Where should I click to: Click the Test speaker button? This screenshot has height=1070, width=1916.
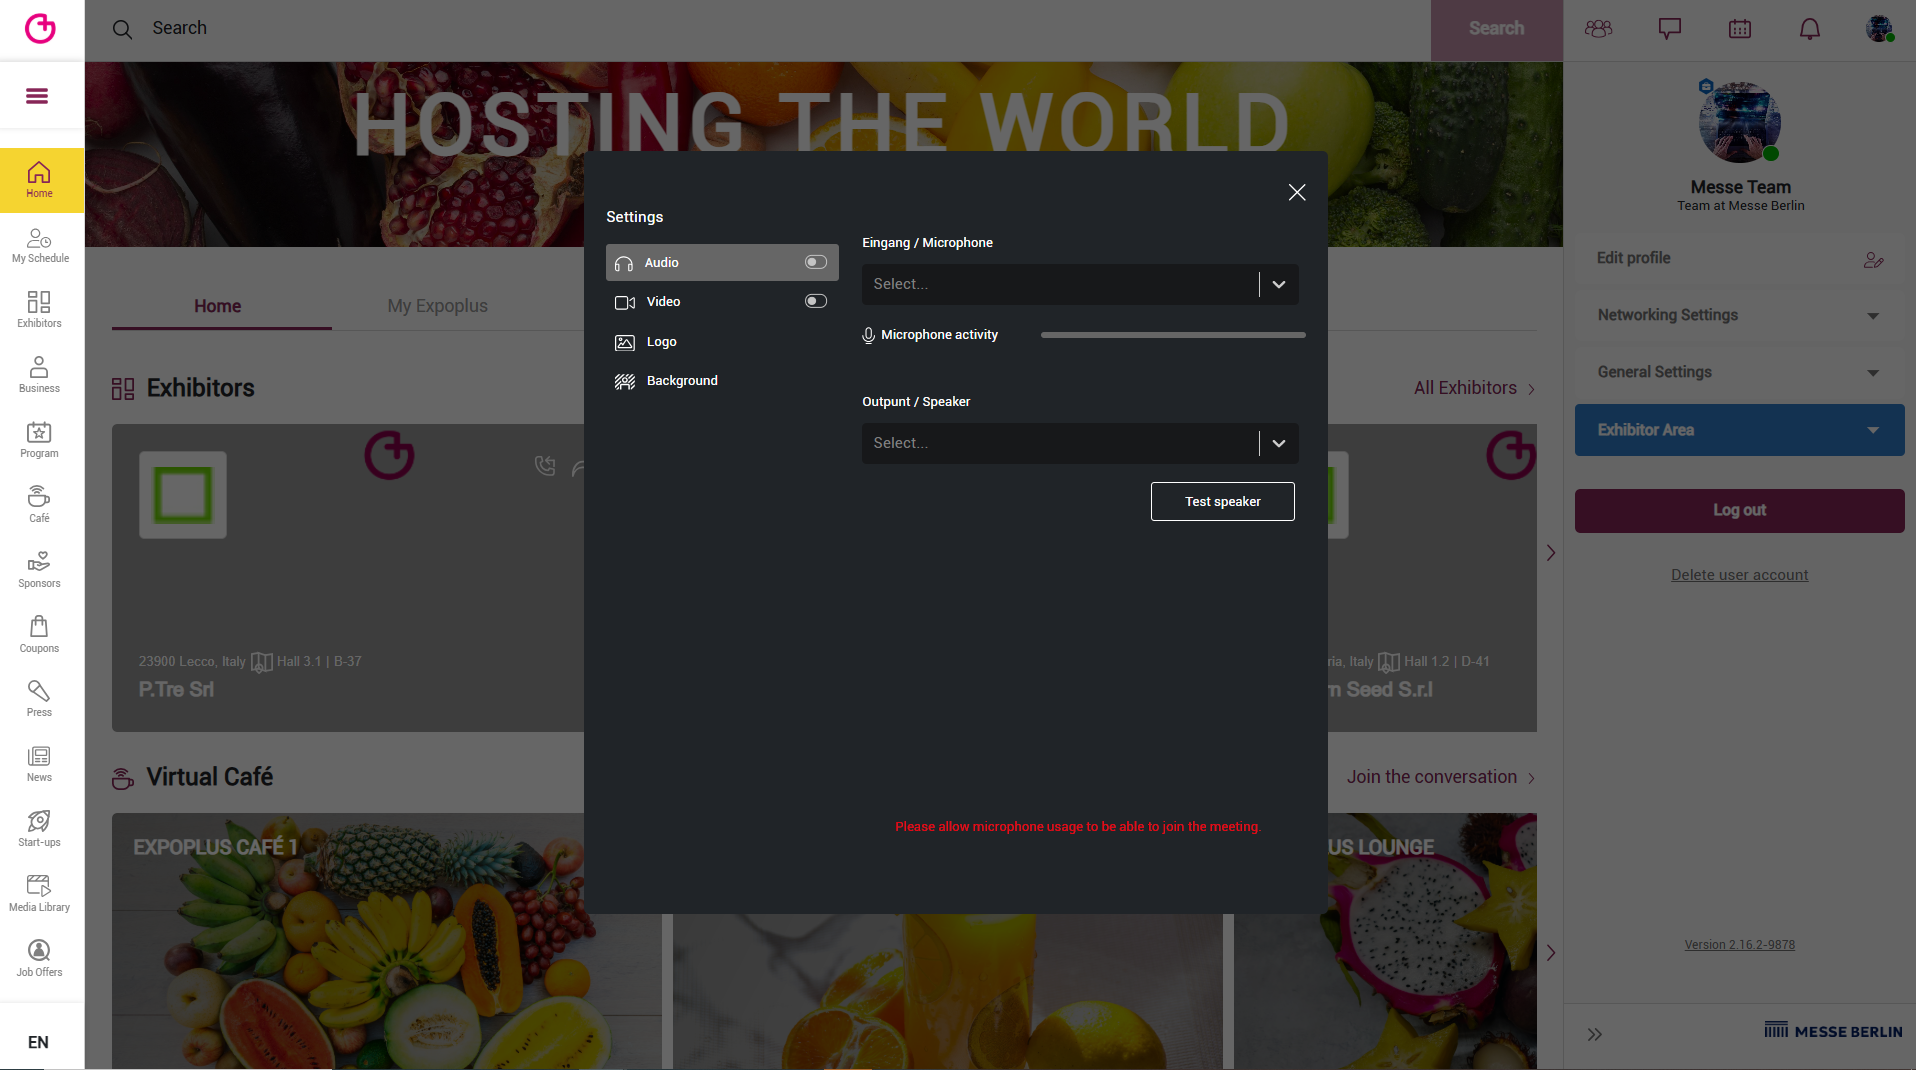tap(1222, 502)
